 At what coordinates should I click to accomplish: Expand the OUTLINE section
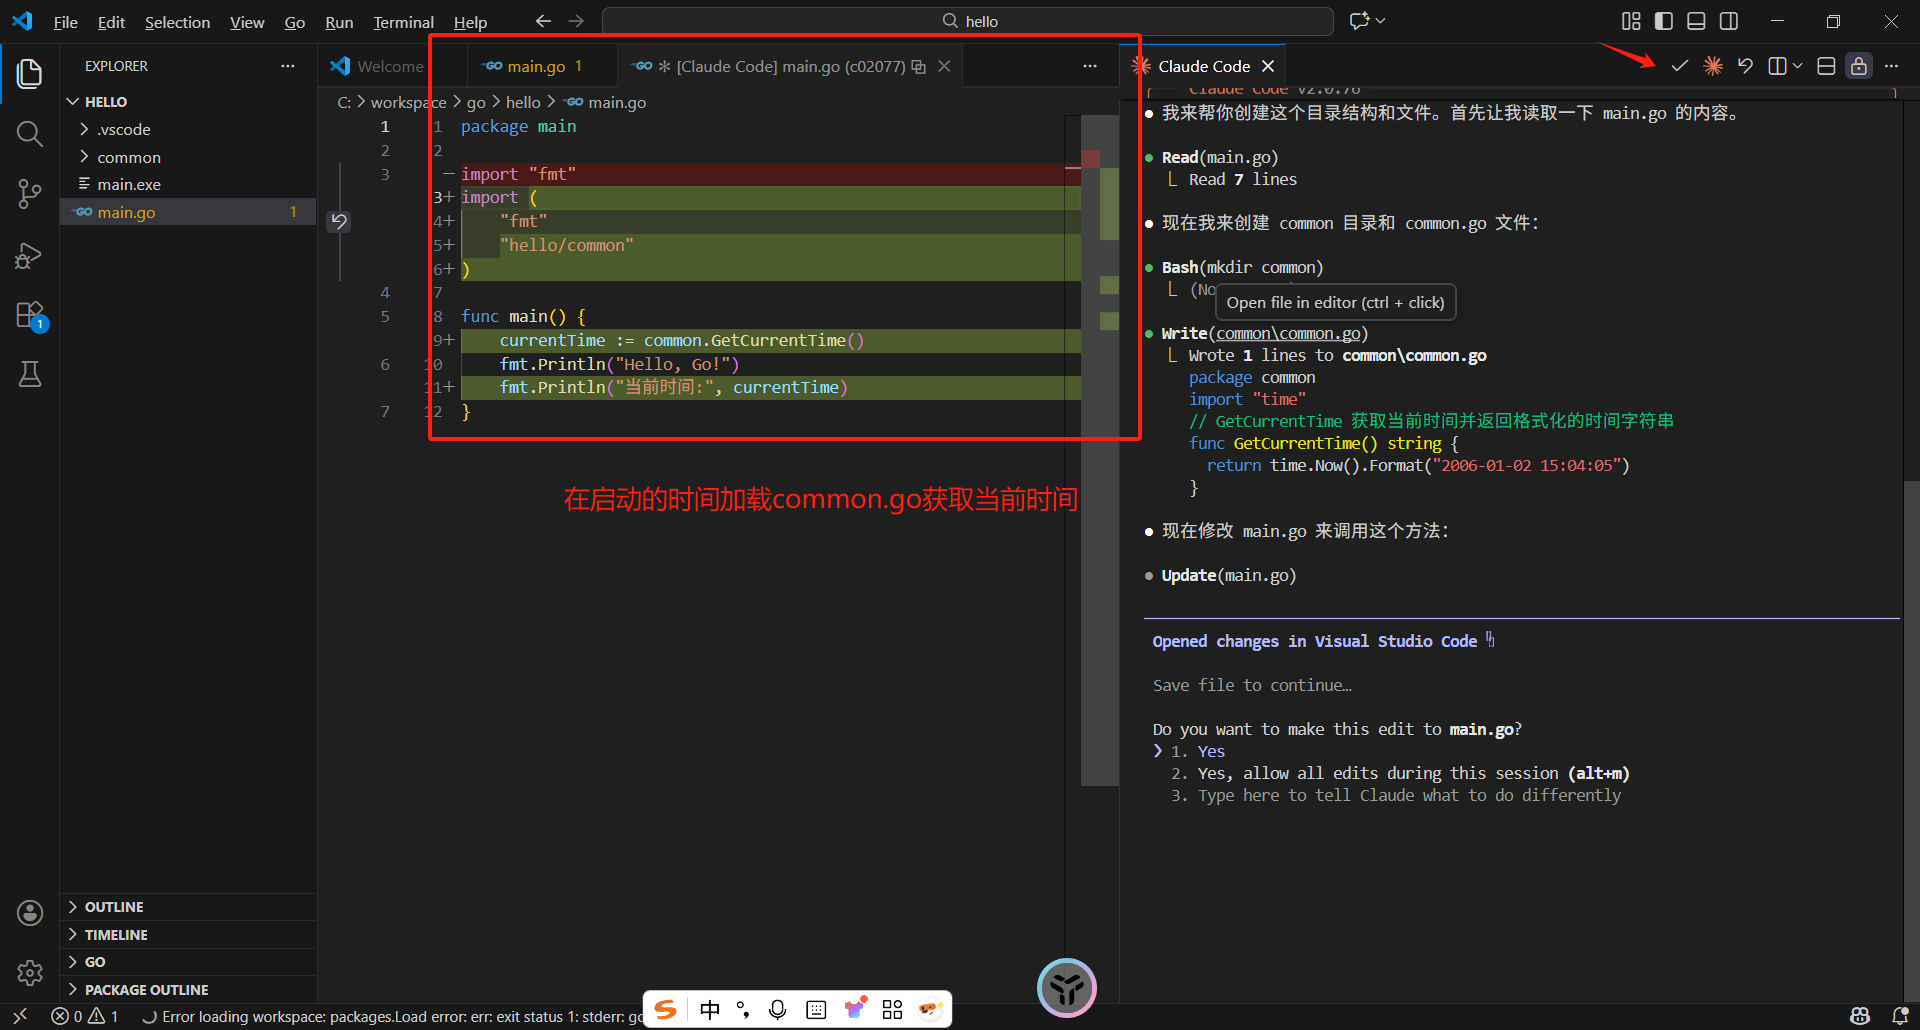(x=188, y=907)
